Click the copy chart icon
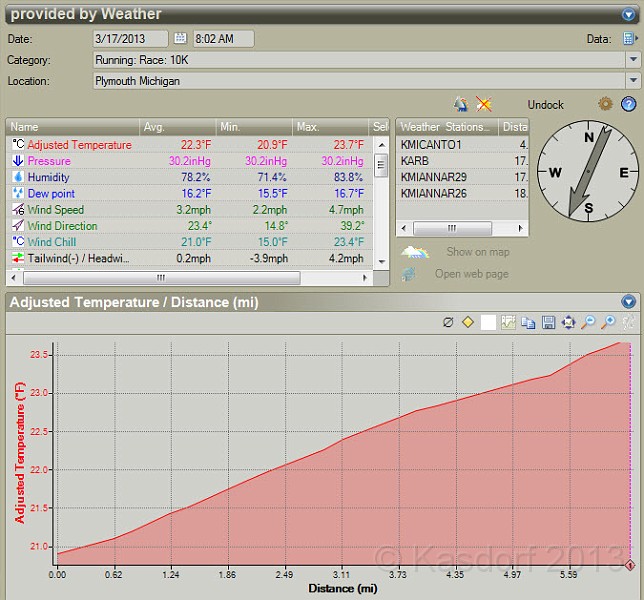Image resolution: width=644 pixels, height=600 pixels. coord(528,322)
